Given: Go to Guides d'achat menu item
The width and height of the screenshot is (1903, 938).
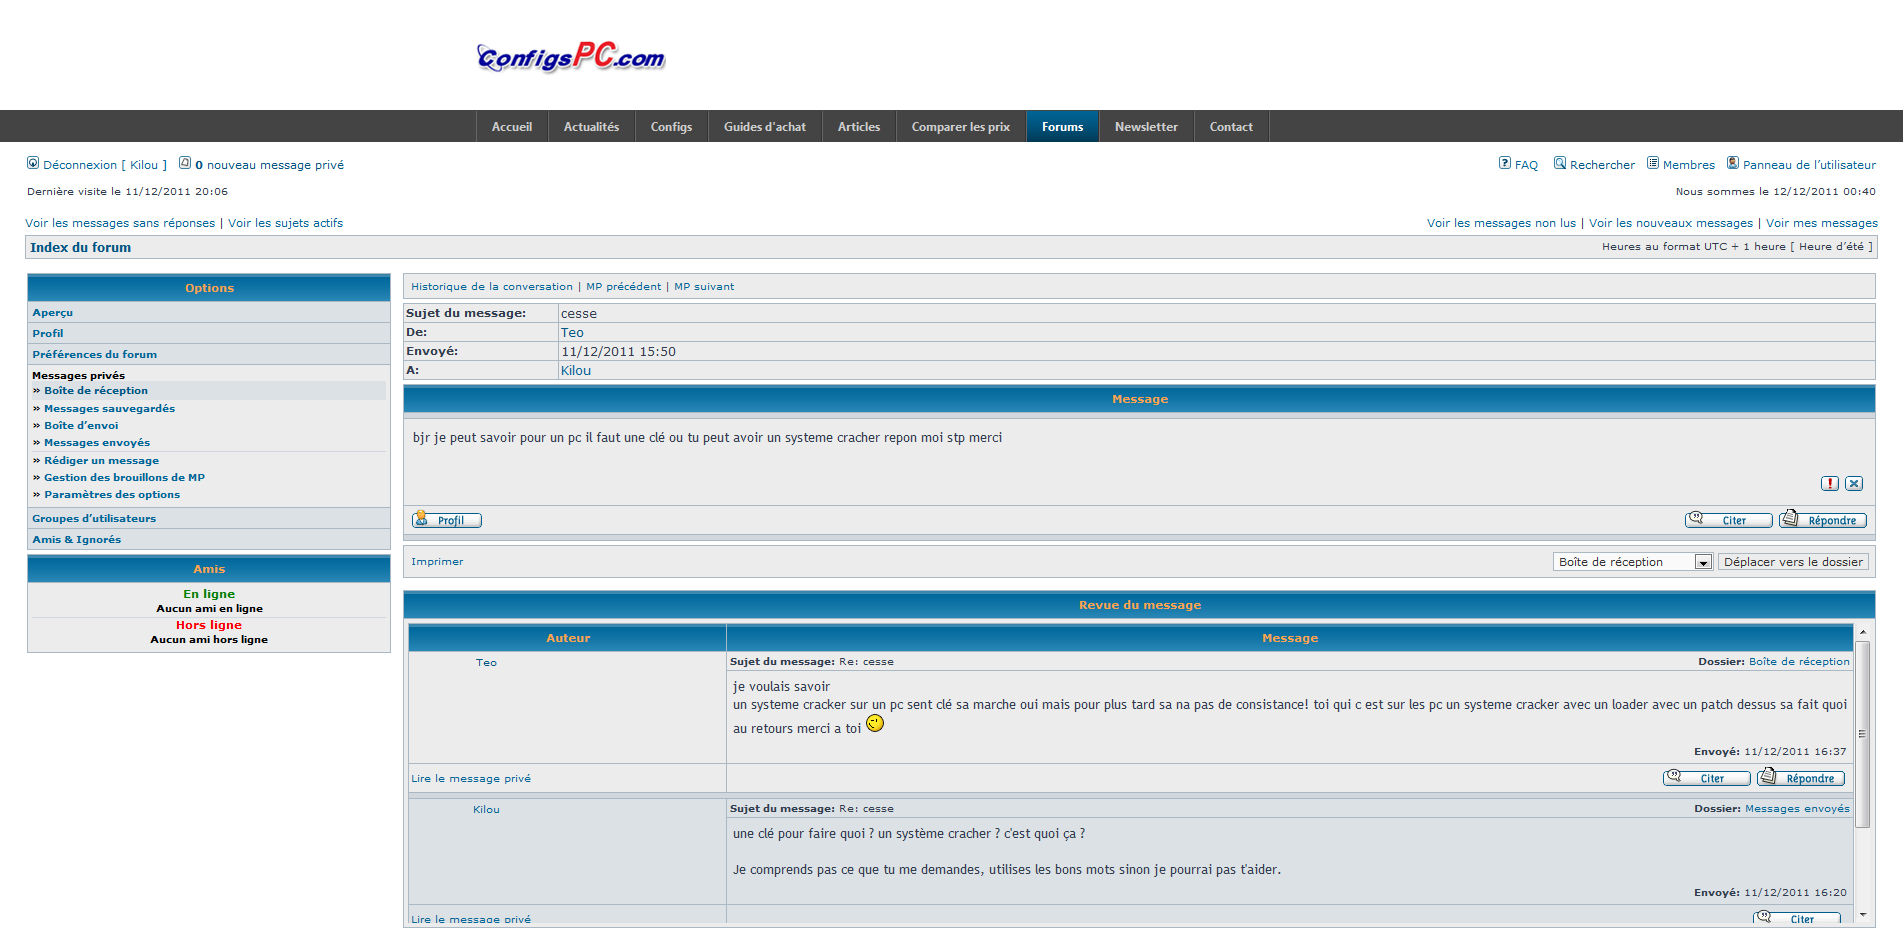Looking at the screenshot, I should 764,127.
